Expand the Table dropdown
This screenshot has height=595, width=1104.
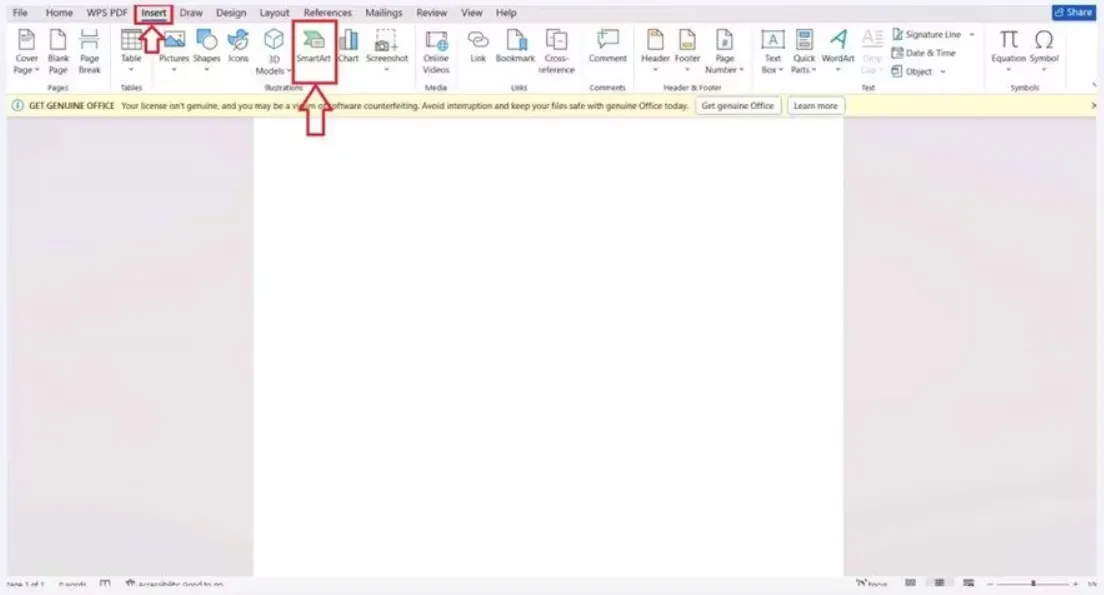[x=131, y=70]
